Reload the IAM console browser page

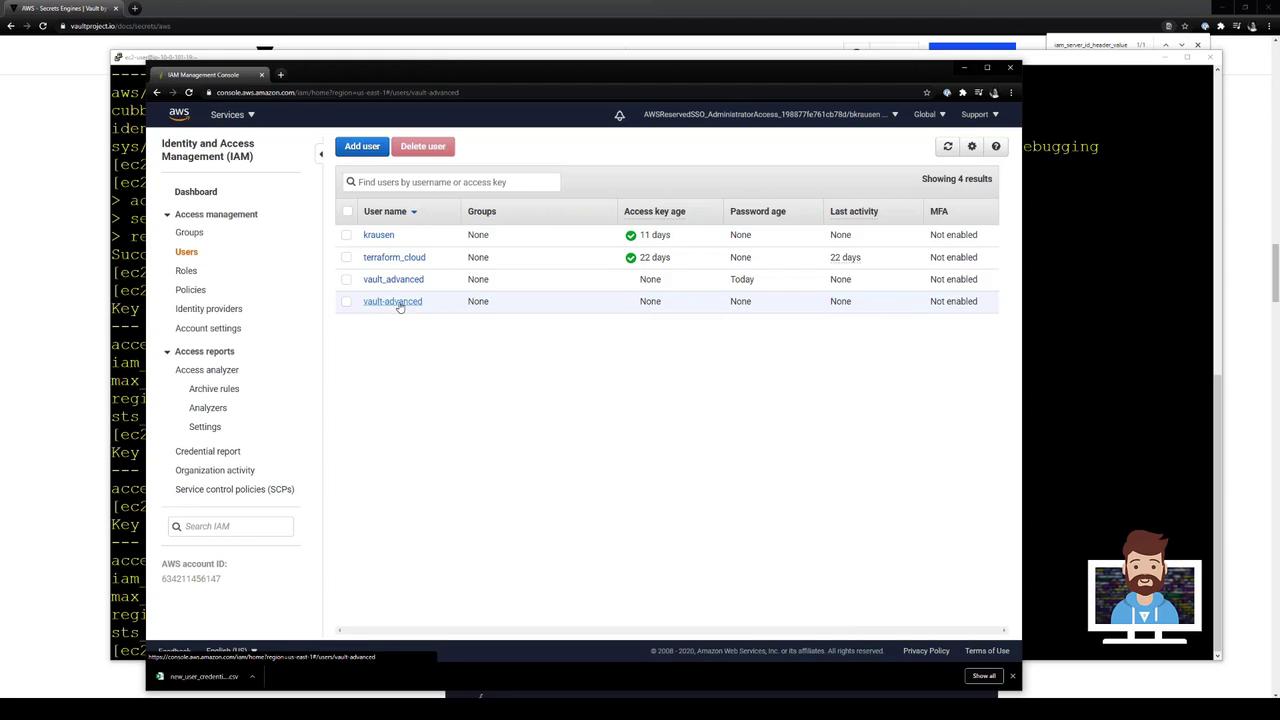189,93
